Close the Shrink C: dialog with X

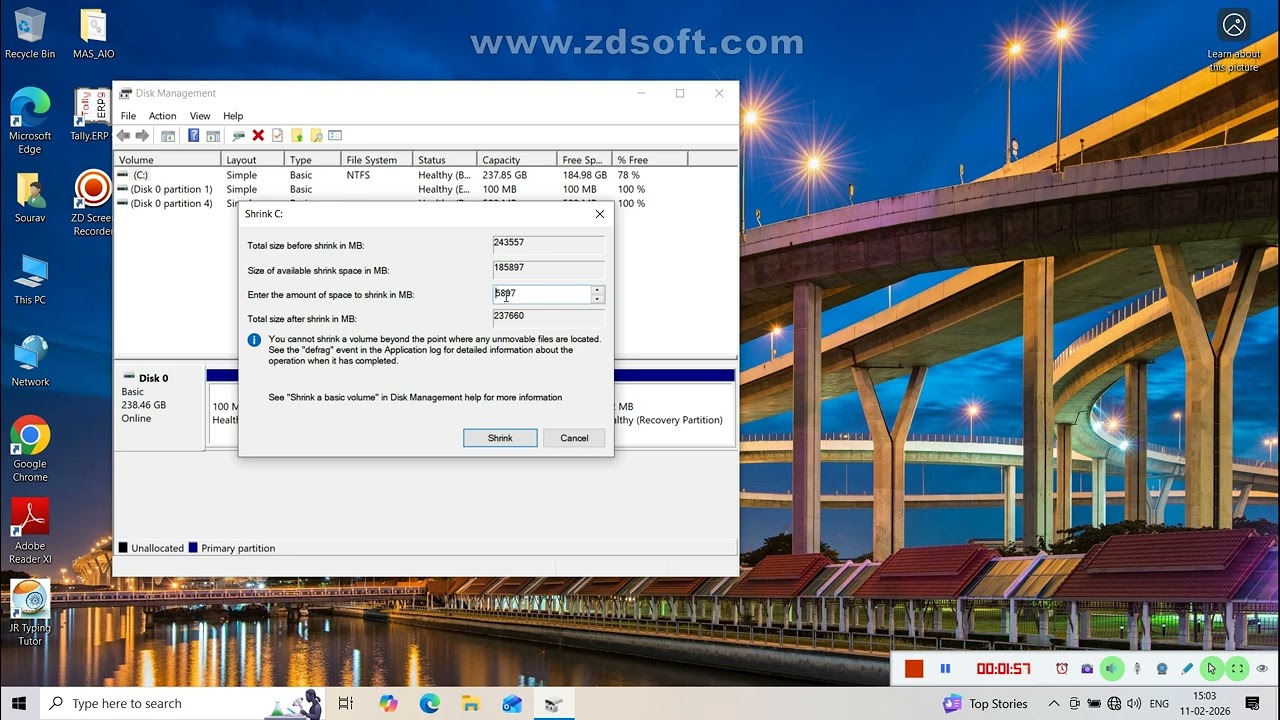point(600,214)
